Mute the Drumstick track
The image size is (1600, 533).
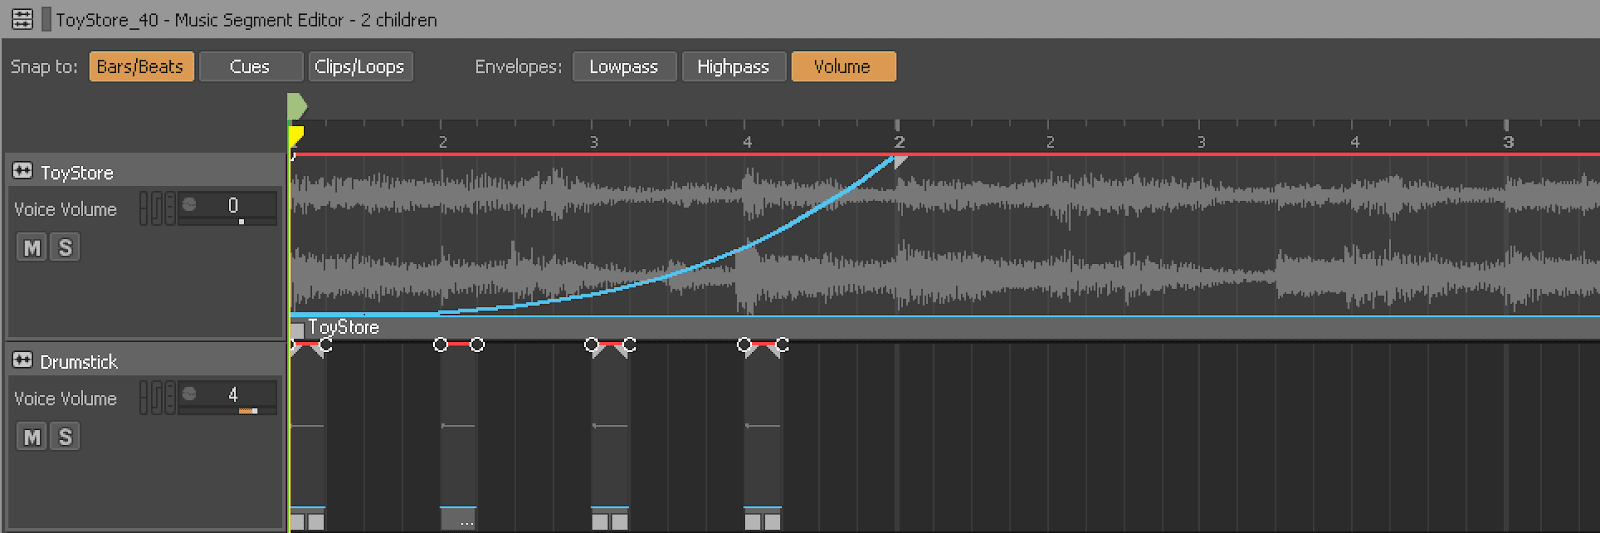pyautogui.click(x=32, y=436)
